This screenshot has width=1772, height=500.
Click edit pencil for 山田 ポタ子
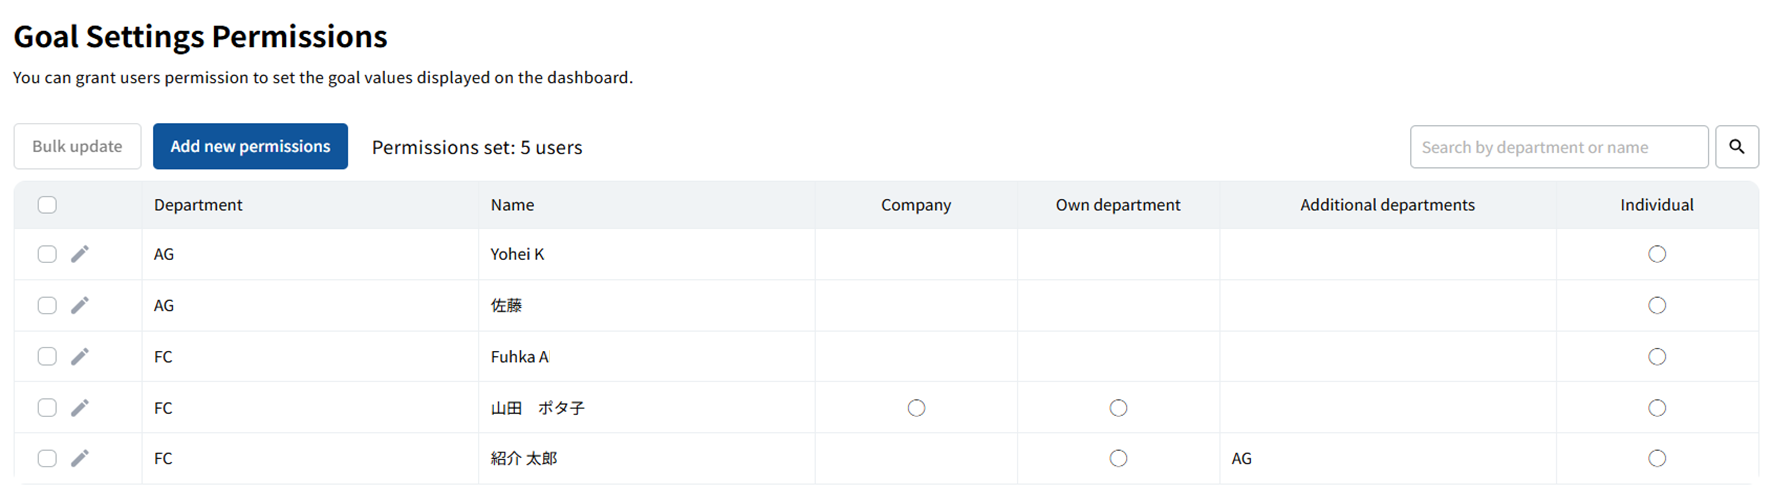80,407
